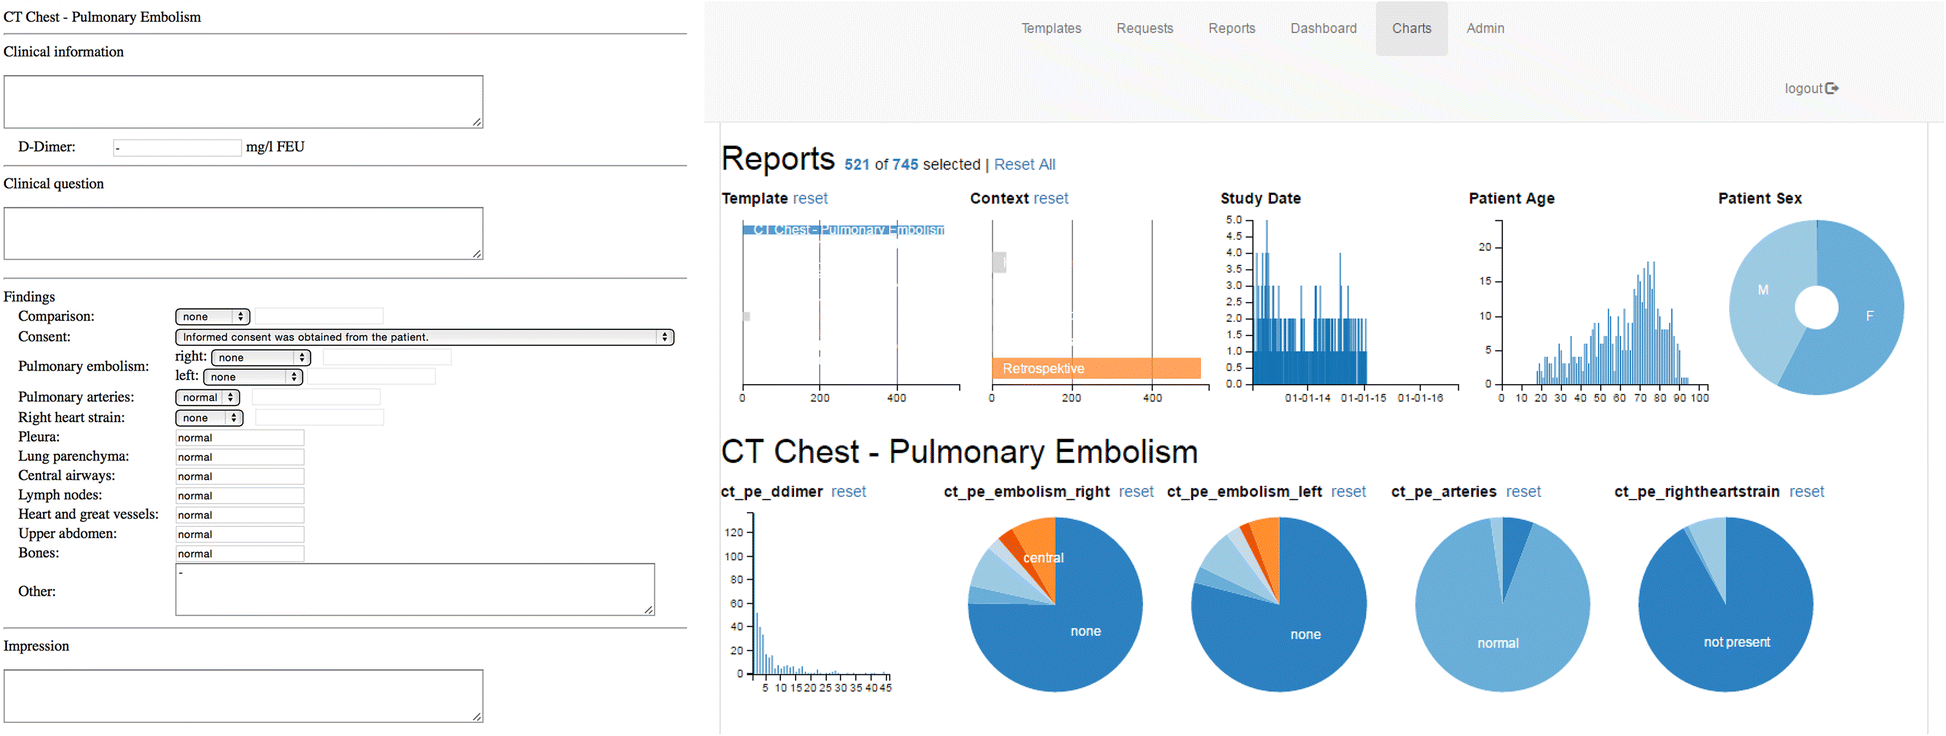Switch to the Charts tab
Image resolution: width=1946 pixels, height=736 pixels.
(x=1412, y=28)
